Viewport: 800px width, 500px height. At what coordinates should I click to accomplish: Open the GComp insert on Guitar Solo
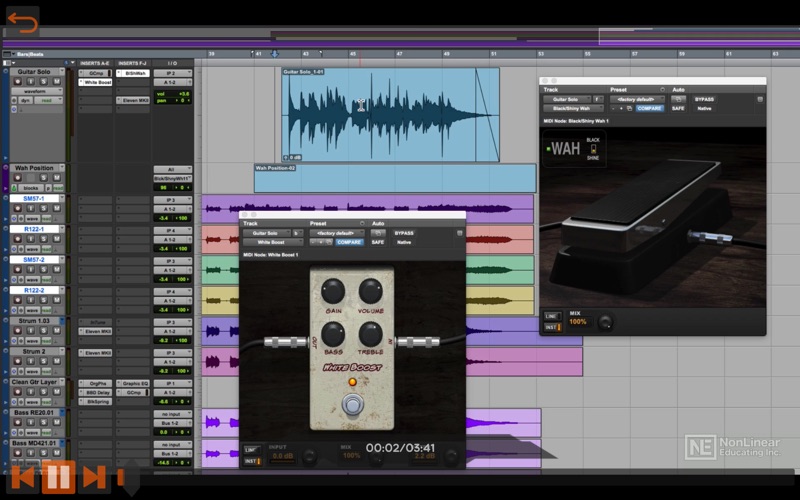pyautogui.click(x=95, y=73)
